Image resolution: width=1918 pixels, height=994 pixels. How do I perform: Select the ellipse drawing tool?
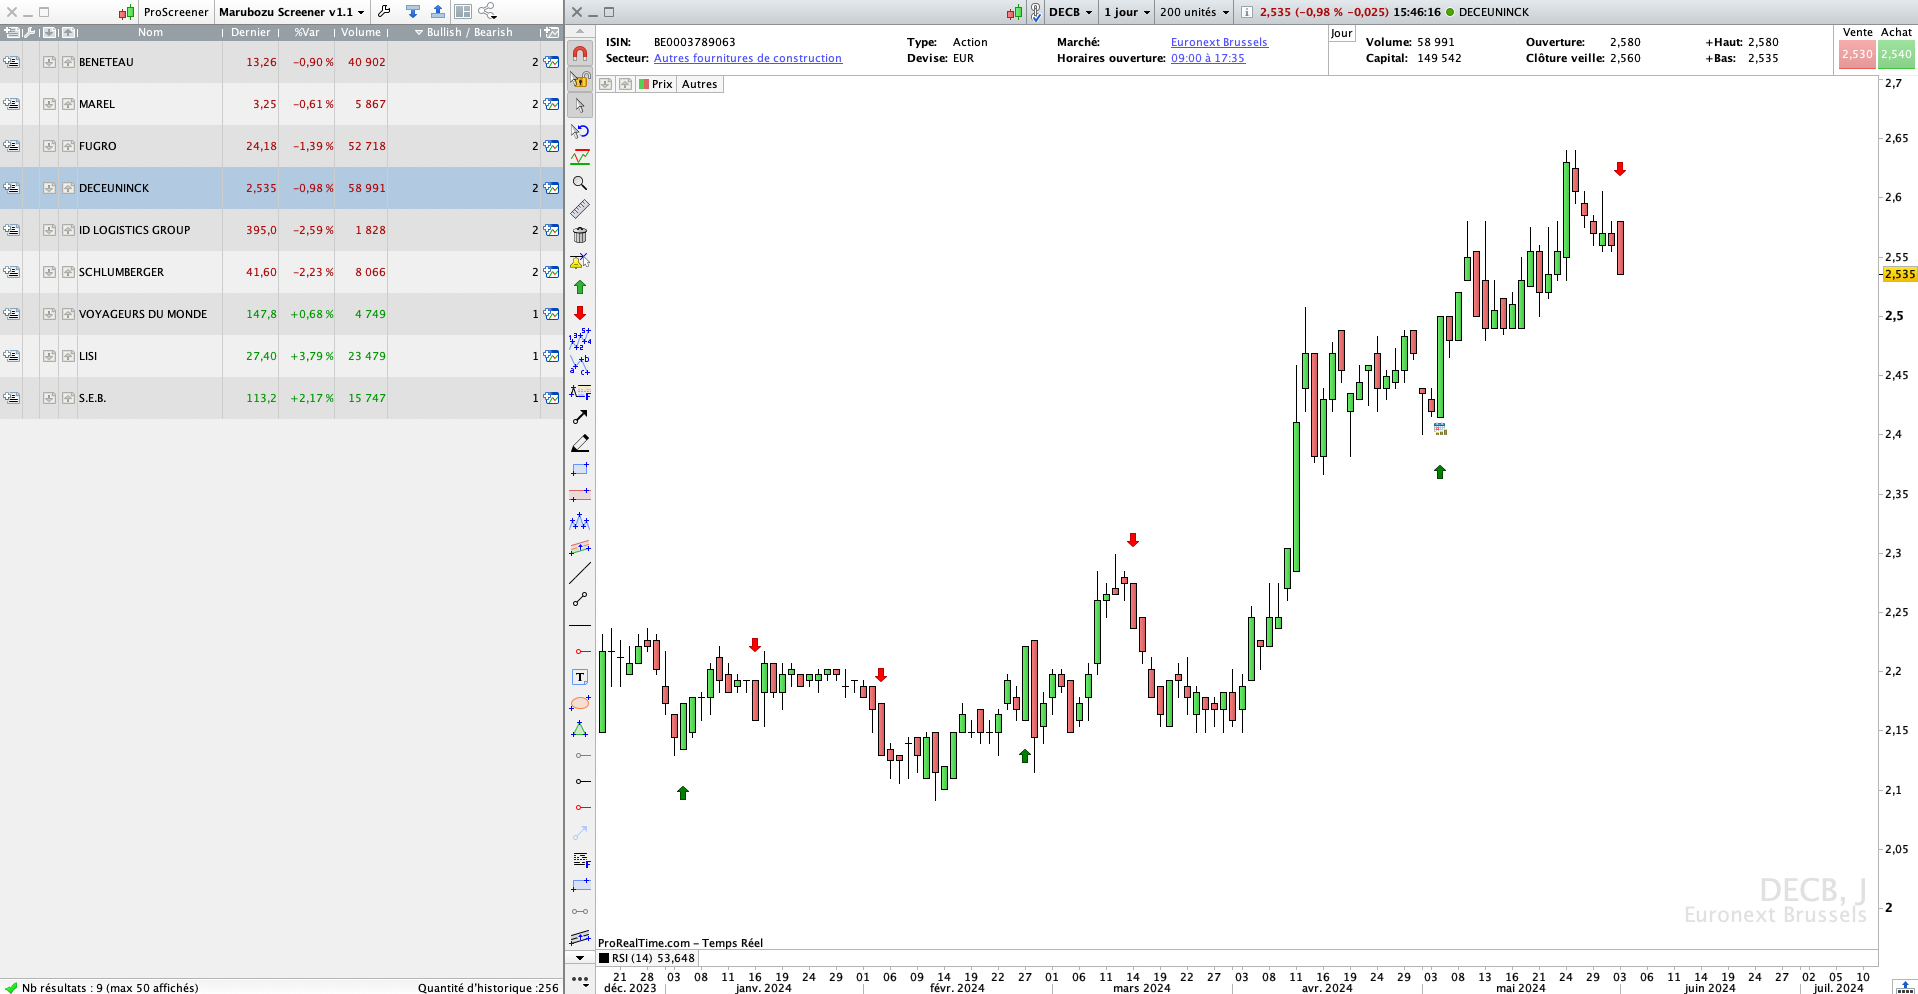[580, 703]
